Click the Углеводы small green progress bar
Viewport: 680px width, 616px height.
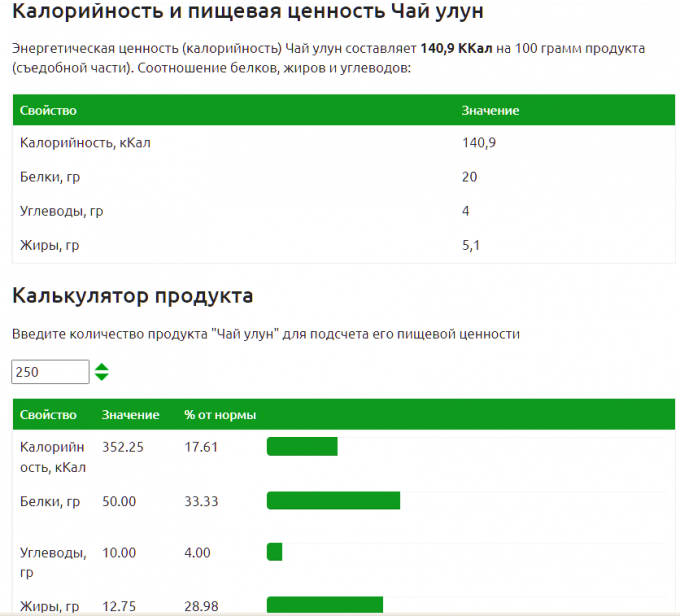click(x=275, y=552)
